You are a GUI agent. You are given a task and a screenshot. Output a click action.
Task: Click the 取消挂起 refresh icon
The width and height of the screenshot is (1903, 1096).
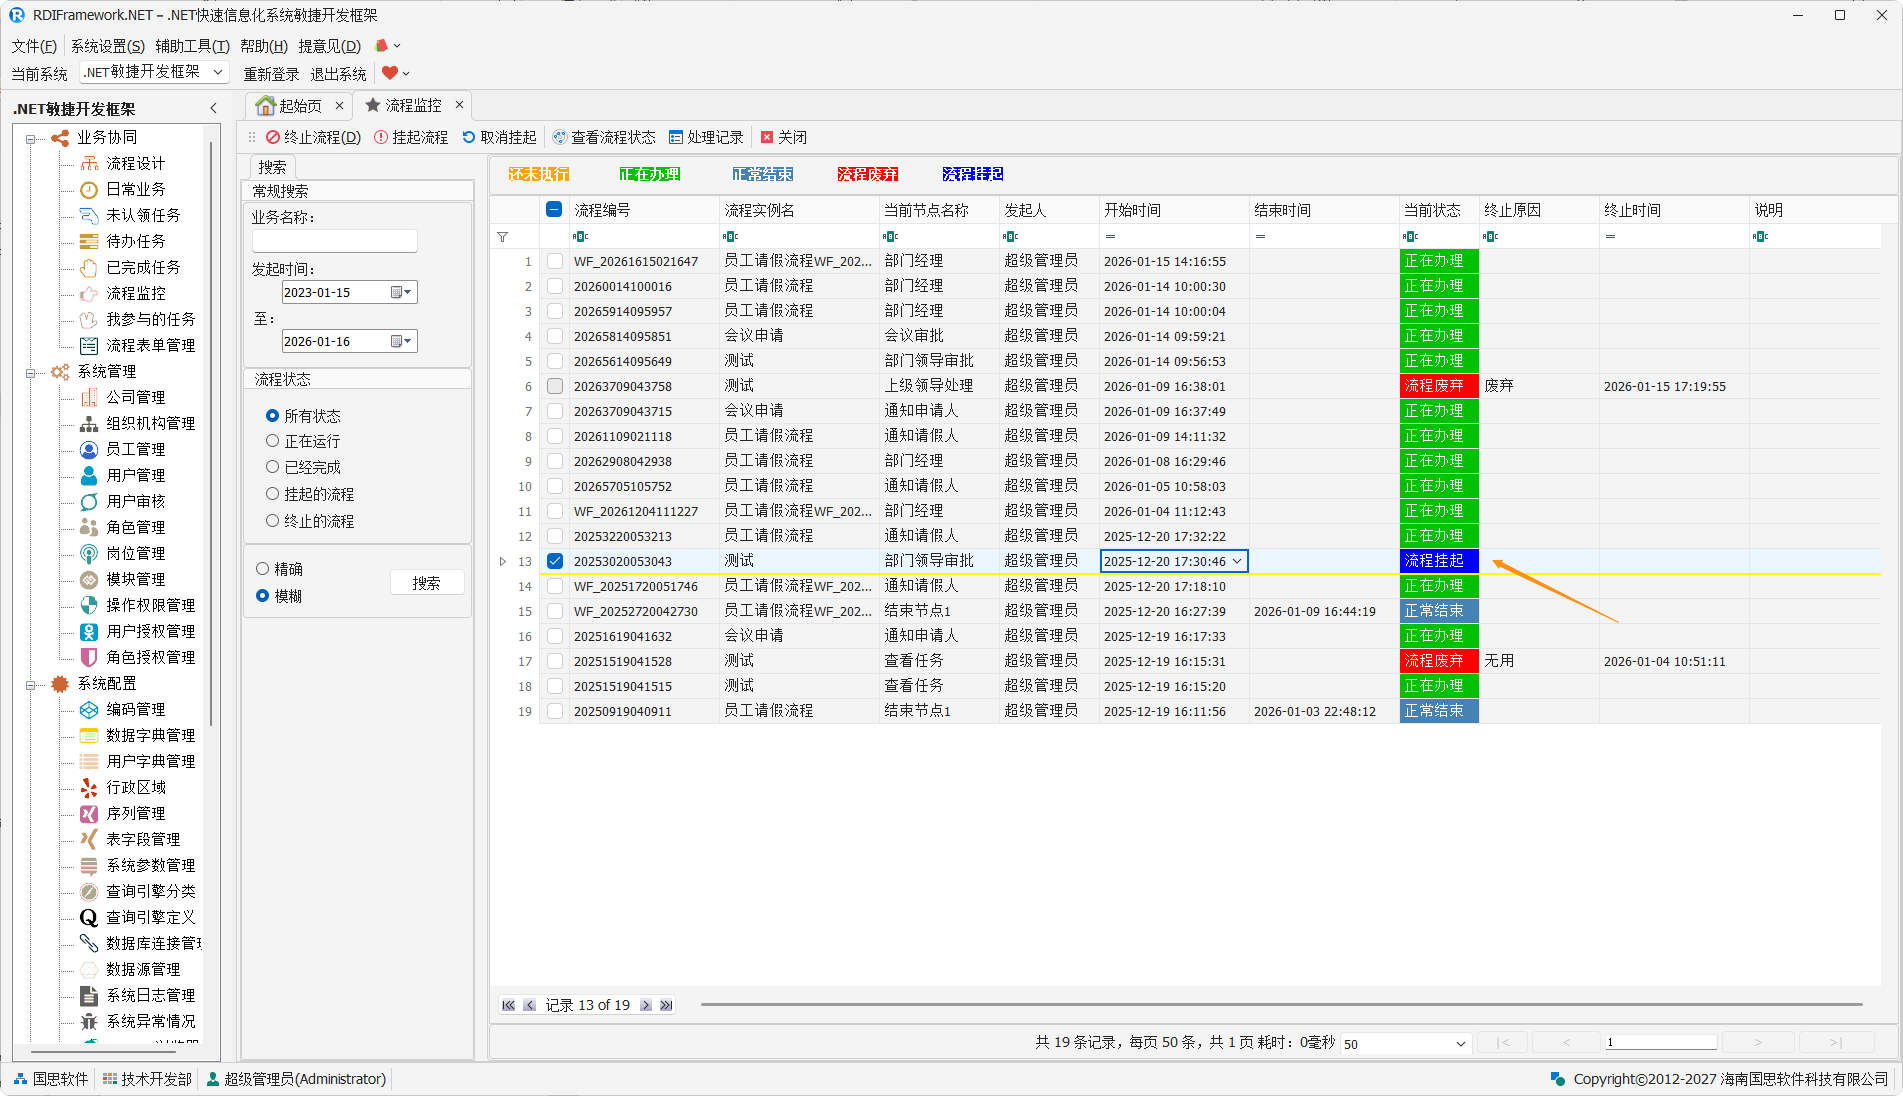469,137
